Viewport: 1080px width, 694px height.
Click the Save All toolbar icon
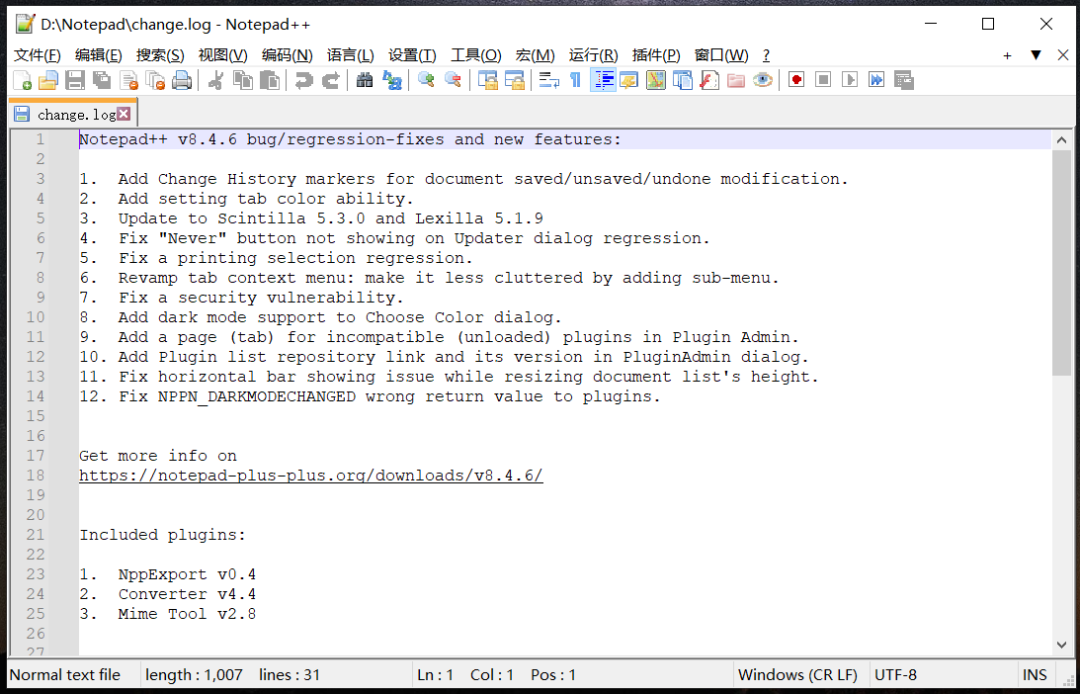103,79
